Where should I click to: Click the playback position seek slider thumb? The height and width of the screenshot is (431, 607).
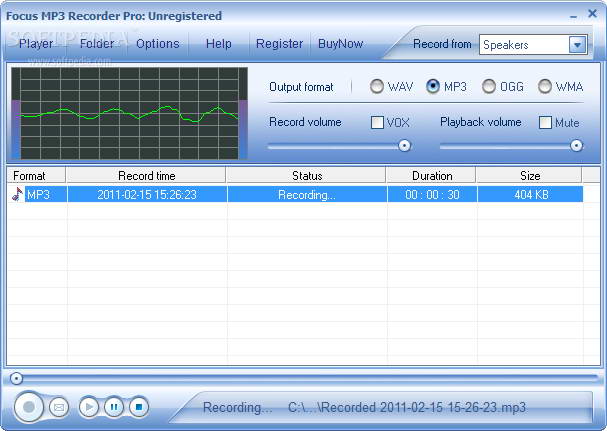point(16,378)
